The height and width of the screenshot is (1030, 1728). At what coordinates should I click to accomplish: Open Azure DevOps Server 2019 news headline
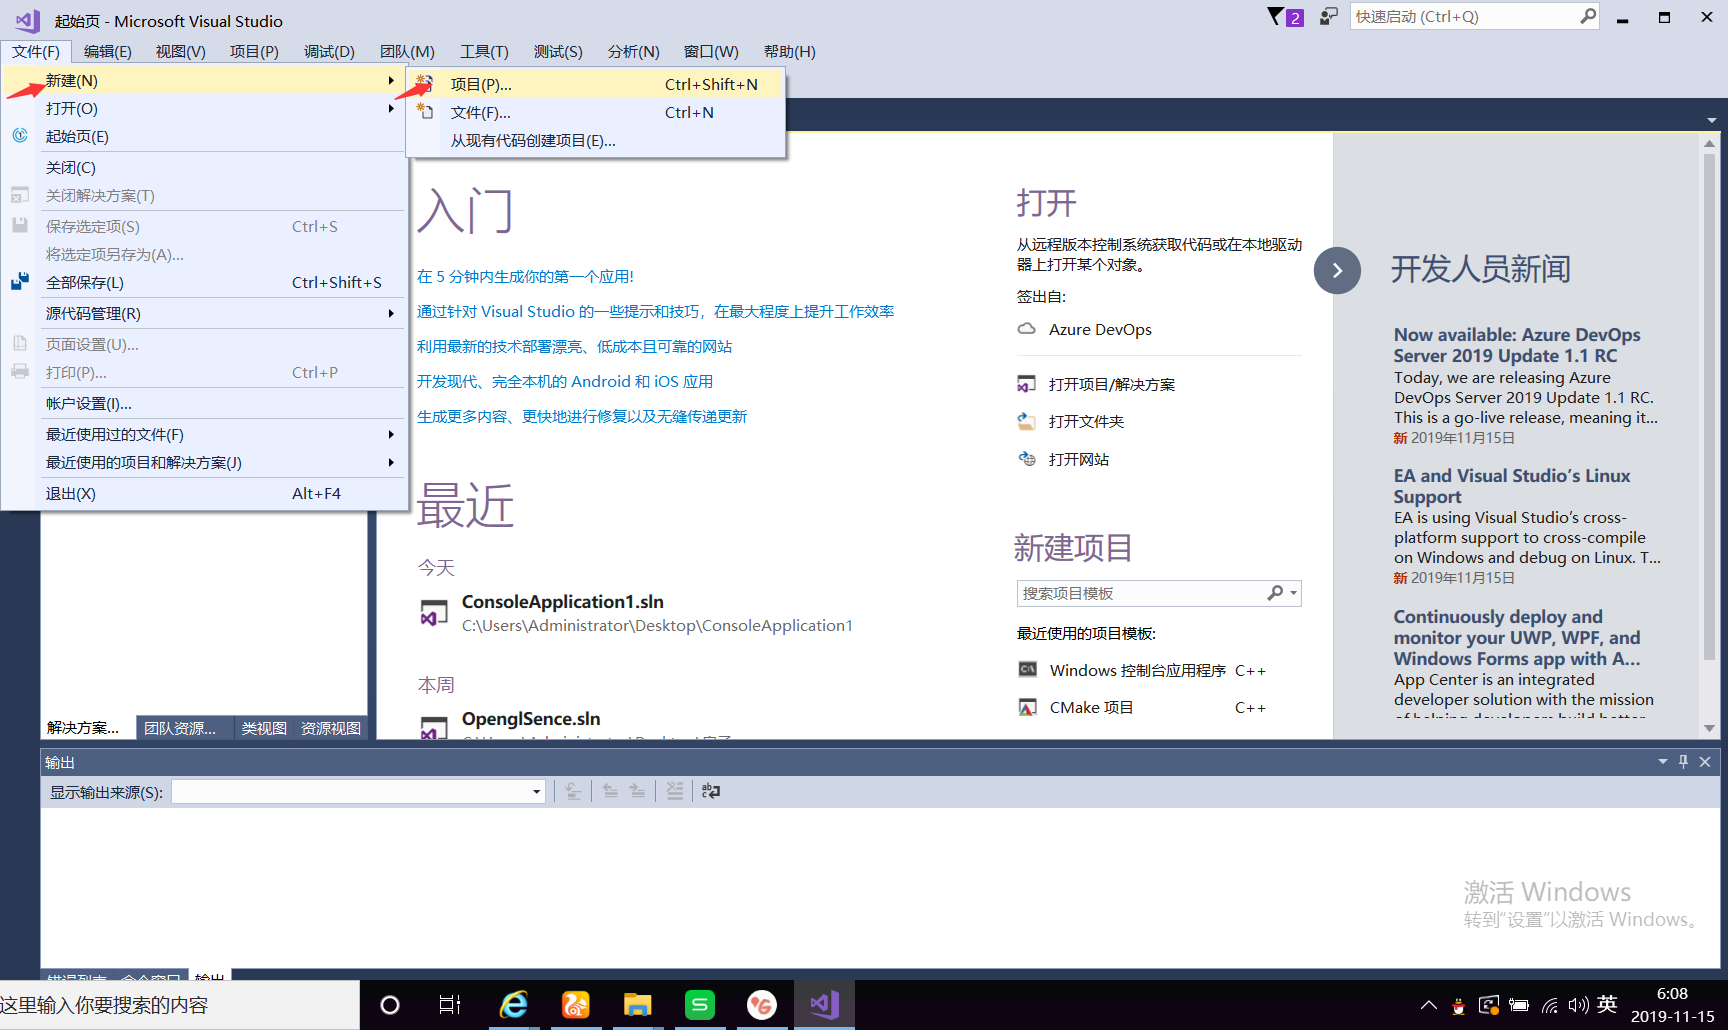(x=1517, y=345)
